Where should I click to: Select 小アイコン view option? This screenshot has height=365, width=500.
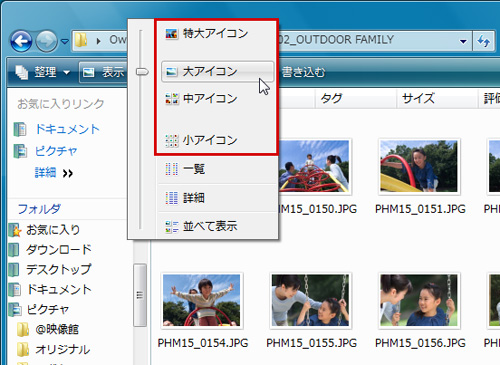217,140
